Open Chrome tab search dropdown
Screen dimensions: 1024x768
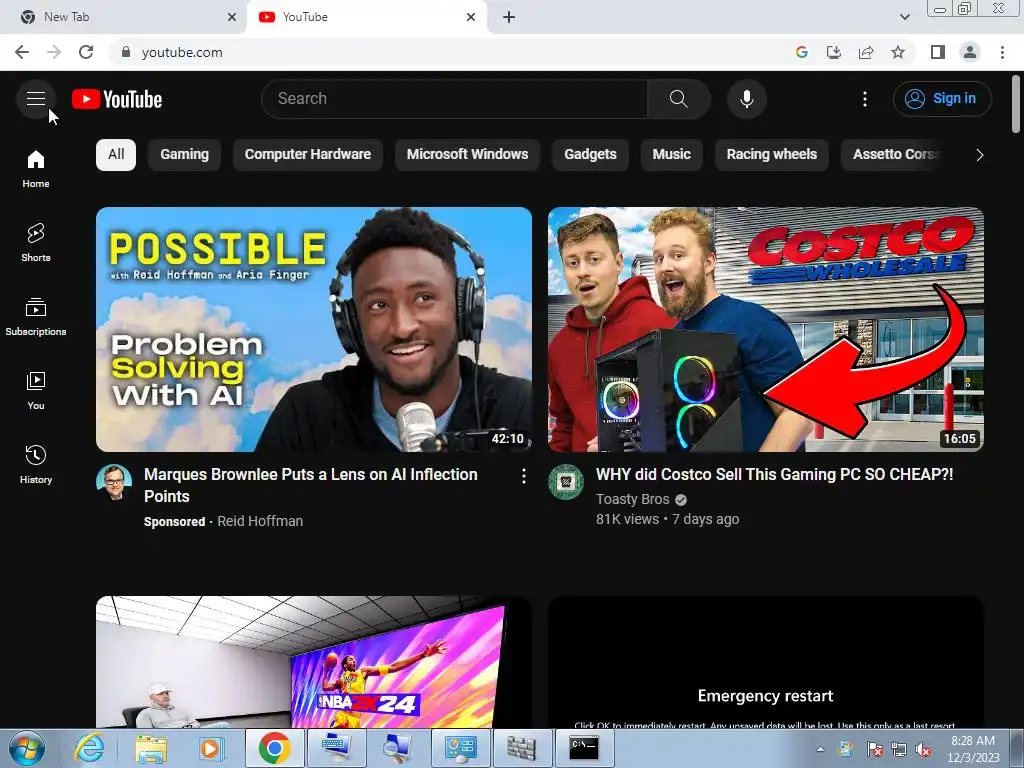[x=904, y=17]
